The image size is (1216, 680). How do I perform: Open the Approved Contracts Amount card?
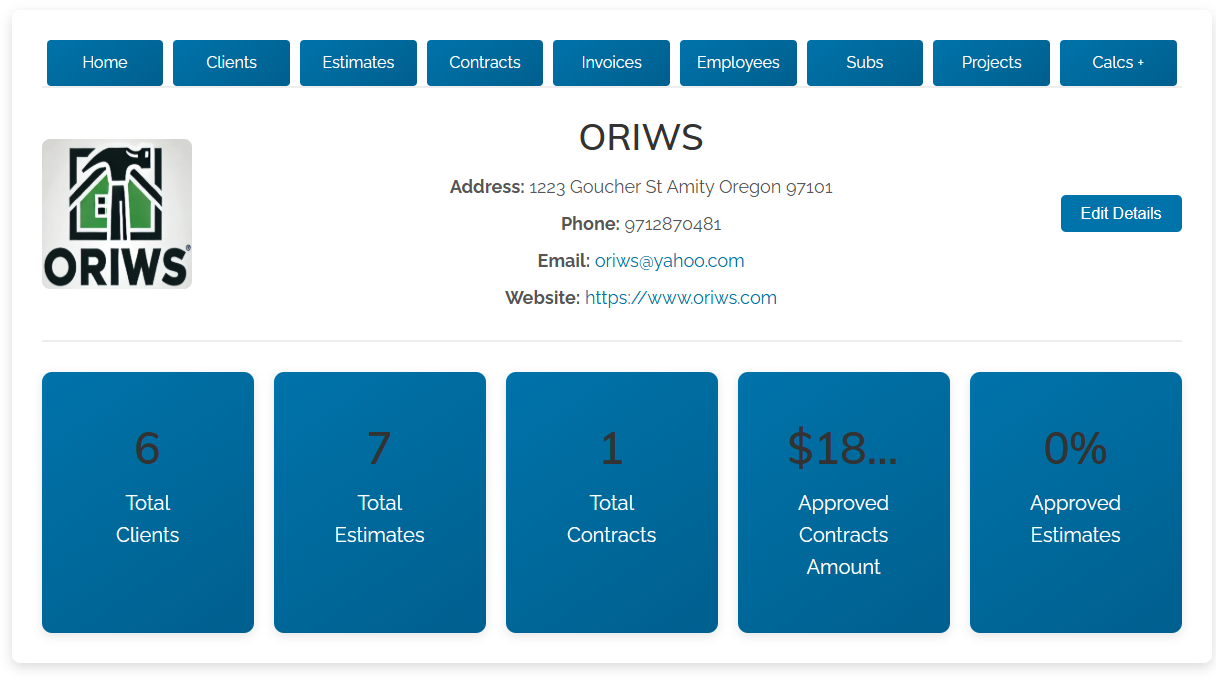pyautogui.click(x=844, y=503)
